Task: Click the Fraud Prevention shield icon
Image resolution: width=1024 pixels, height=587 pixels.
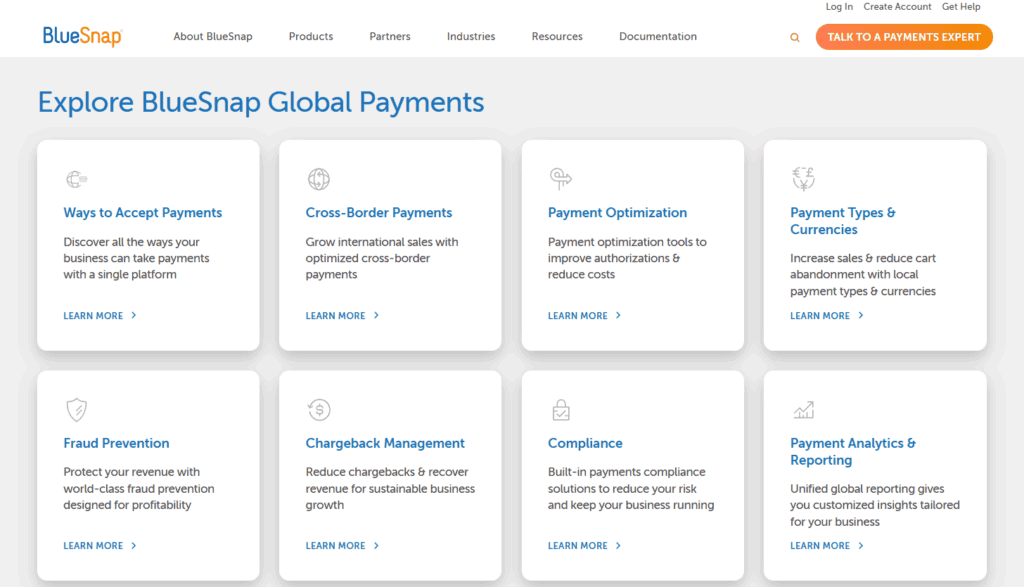Action: [76, 409]
